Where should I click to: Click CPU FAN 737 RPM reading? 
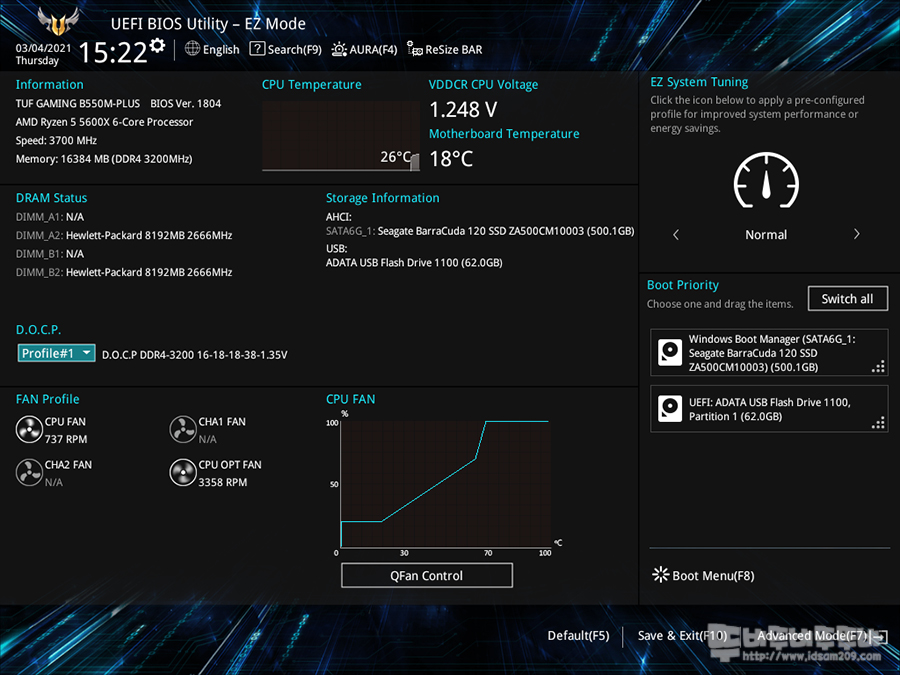pyautogui.click(x=66, y=439)
